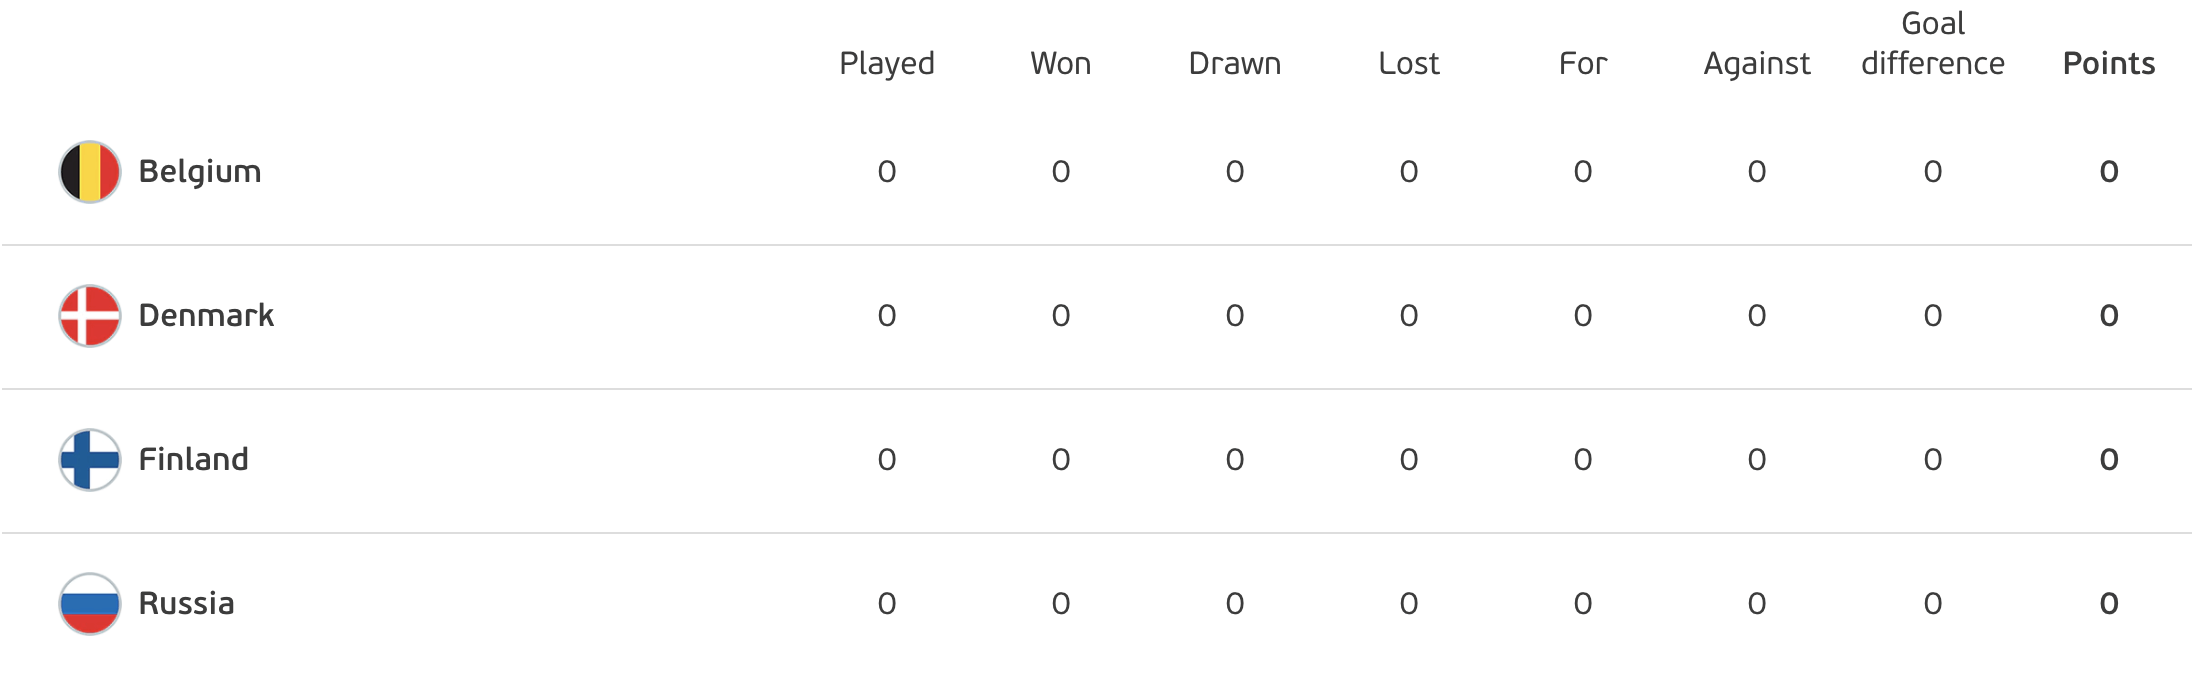
Task: Select the Drawn column header
Action: point(1235,64)
